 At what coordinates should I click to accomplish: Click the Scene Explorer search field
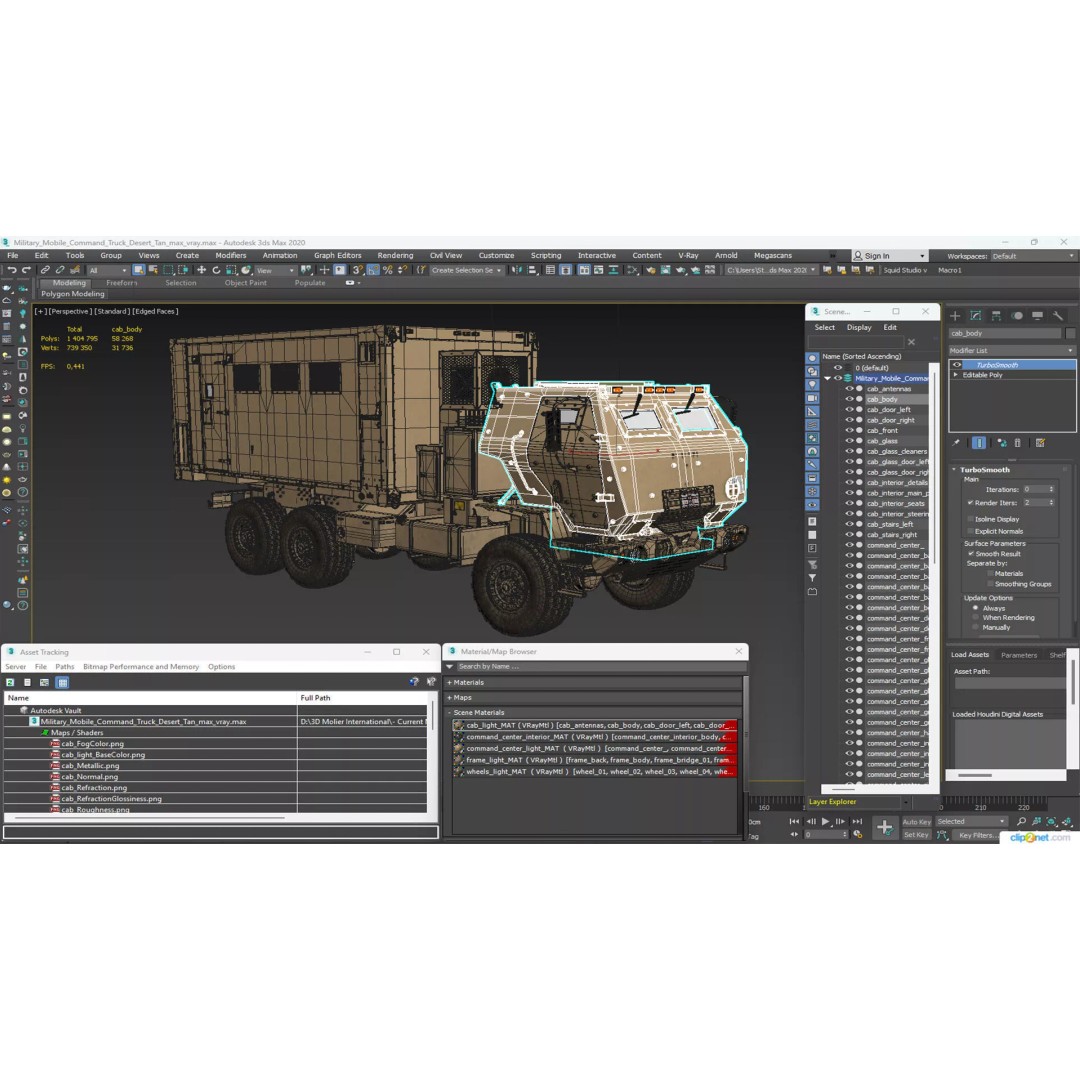click(x=855, y=342)
